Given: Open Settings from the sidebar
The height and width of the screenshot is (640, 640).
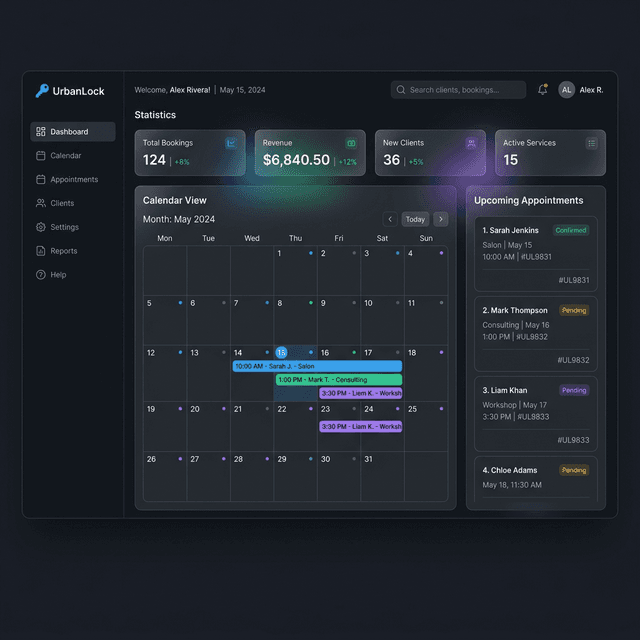Looking at the screenshot, I should tap(73, 227).
